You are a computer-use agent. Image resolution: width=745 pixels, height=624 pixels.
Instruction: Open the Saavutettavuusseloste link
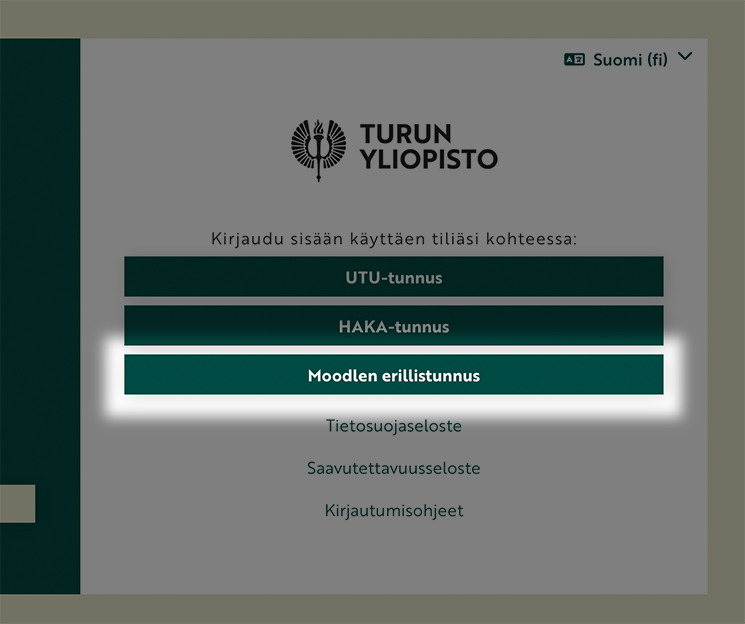(x=393, y=468)
